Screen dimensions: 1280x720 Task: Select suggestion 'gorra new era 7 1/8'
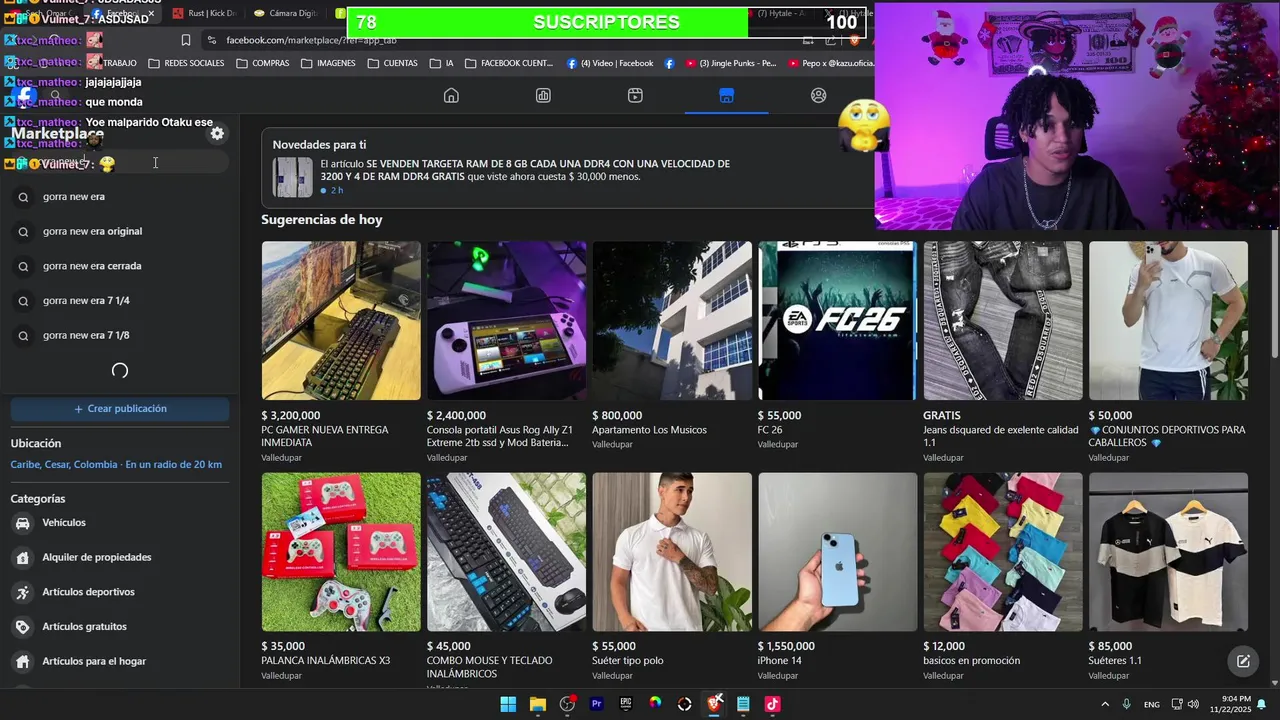pyautogui.click(x=120, y=336)
